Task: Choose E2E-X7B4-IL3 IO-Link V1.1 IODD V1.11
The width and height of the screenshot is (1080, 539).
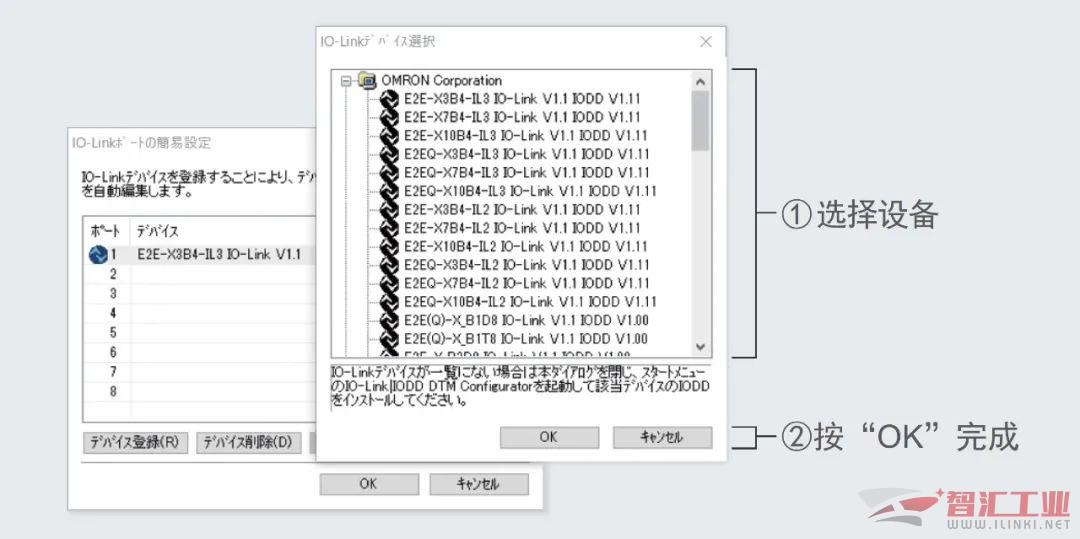Action: 522,118
